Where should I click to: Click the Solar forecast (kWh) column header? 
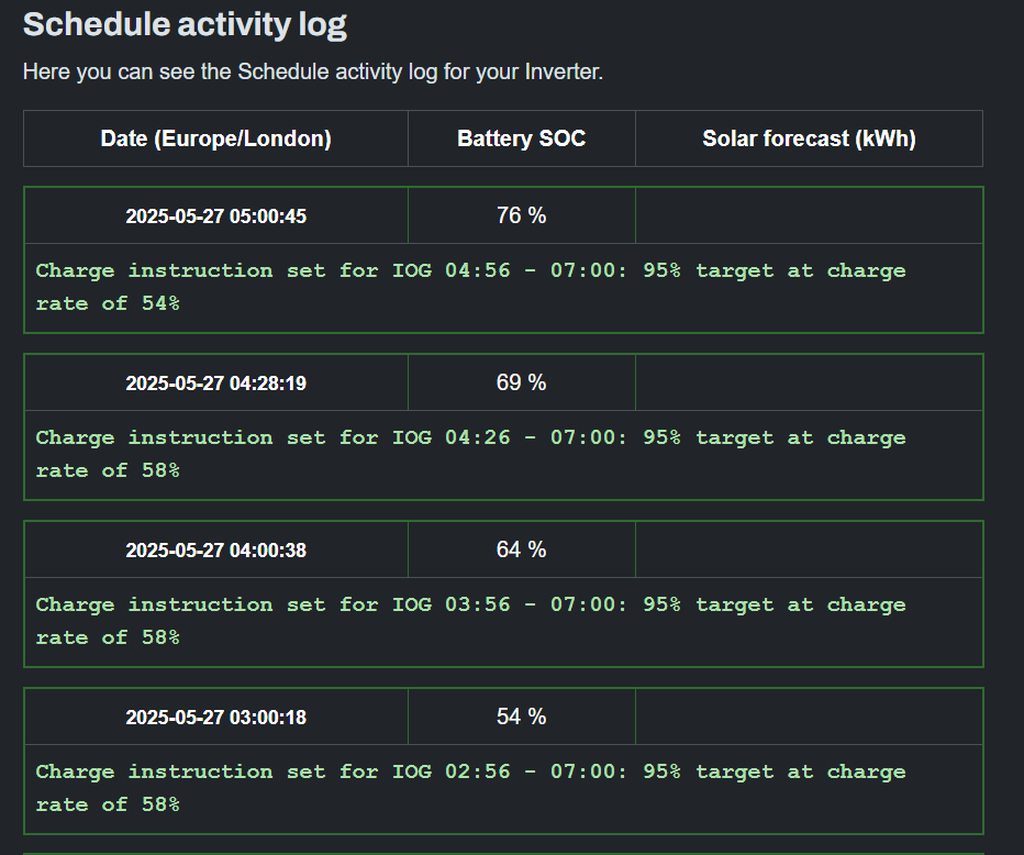click(x=809, y=139)
